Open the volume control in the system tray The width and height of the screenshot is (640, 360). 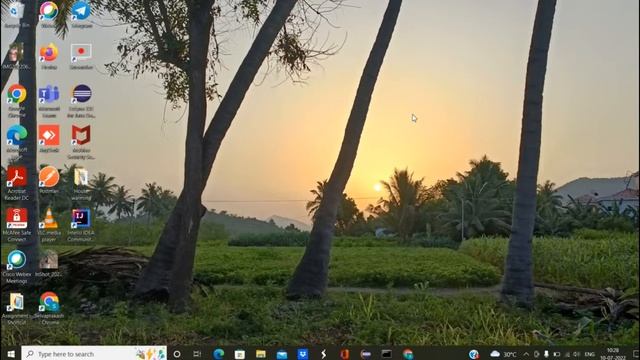pyautogui.click(x=576, y=354)
